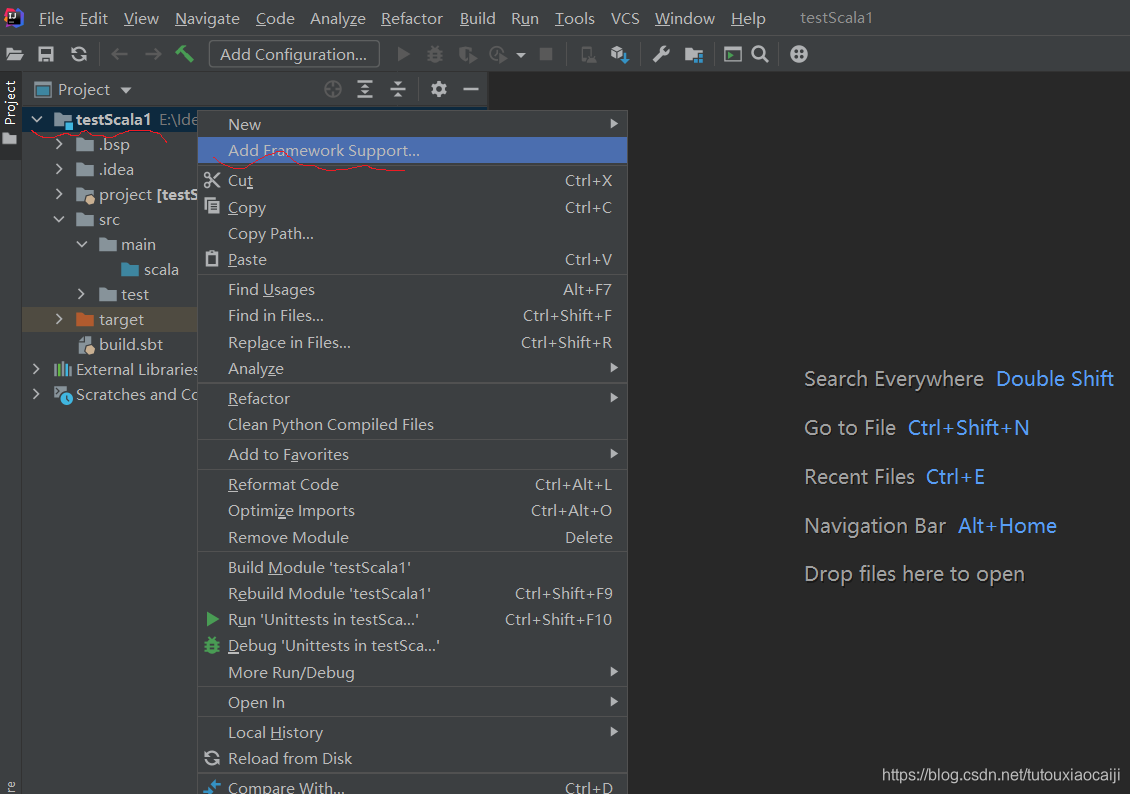Click the Collapse All panel icon
Screen dimensions: 1130x794
[x=398, y=89]
